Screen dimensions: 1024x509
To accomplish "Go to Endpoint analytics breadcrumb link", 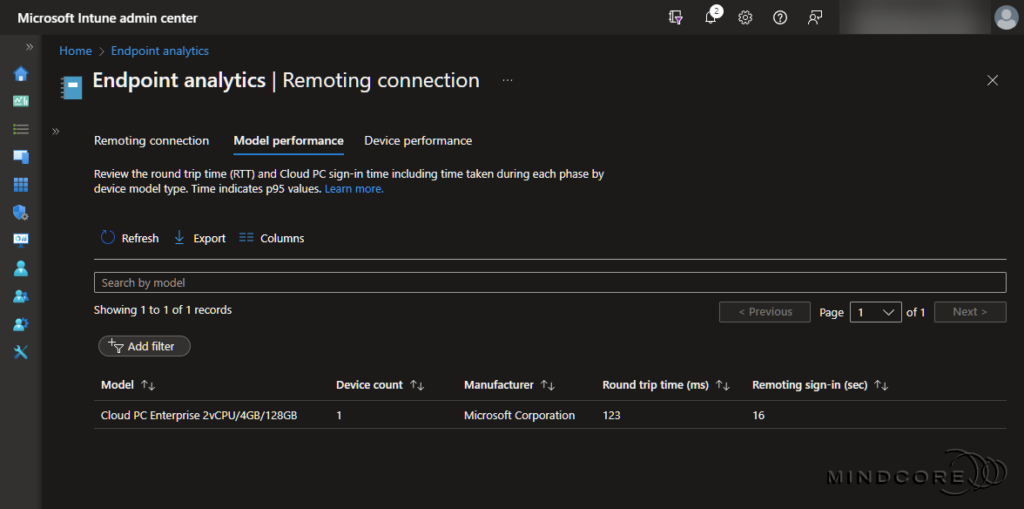I will (x=160, y=51).
